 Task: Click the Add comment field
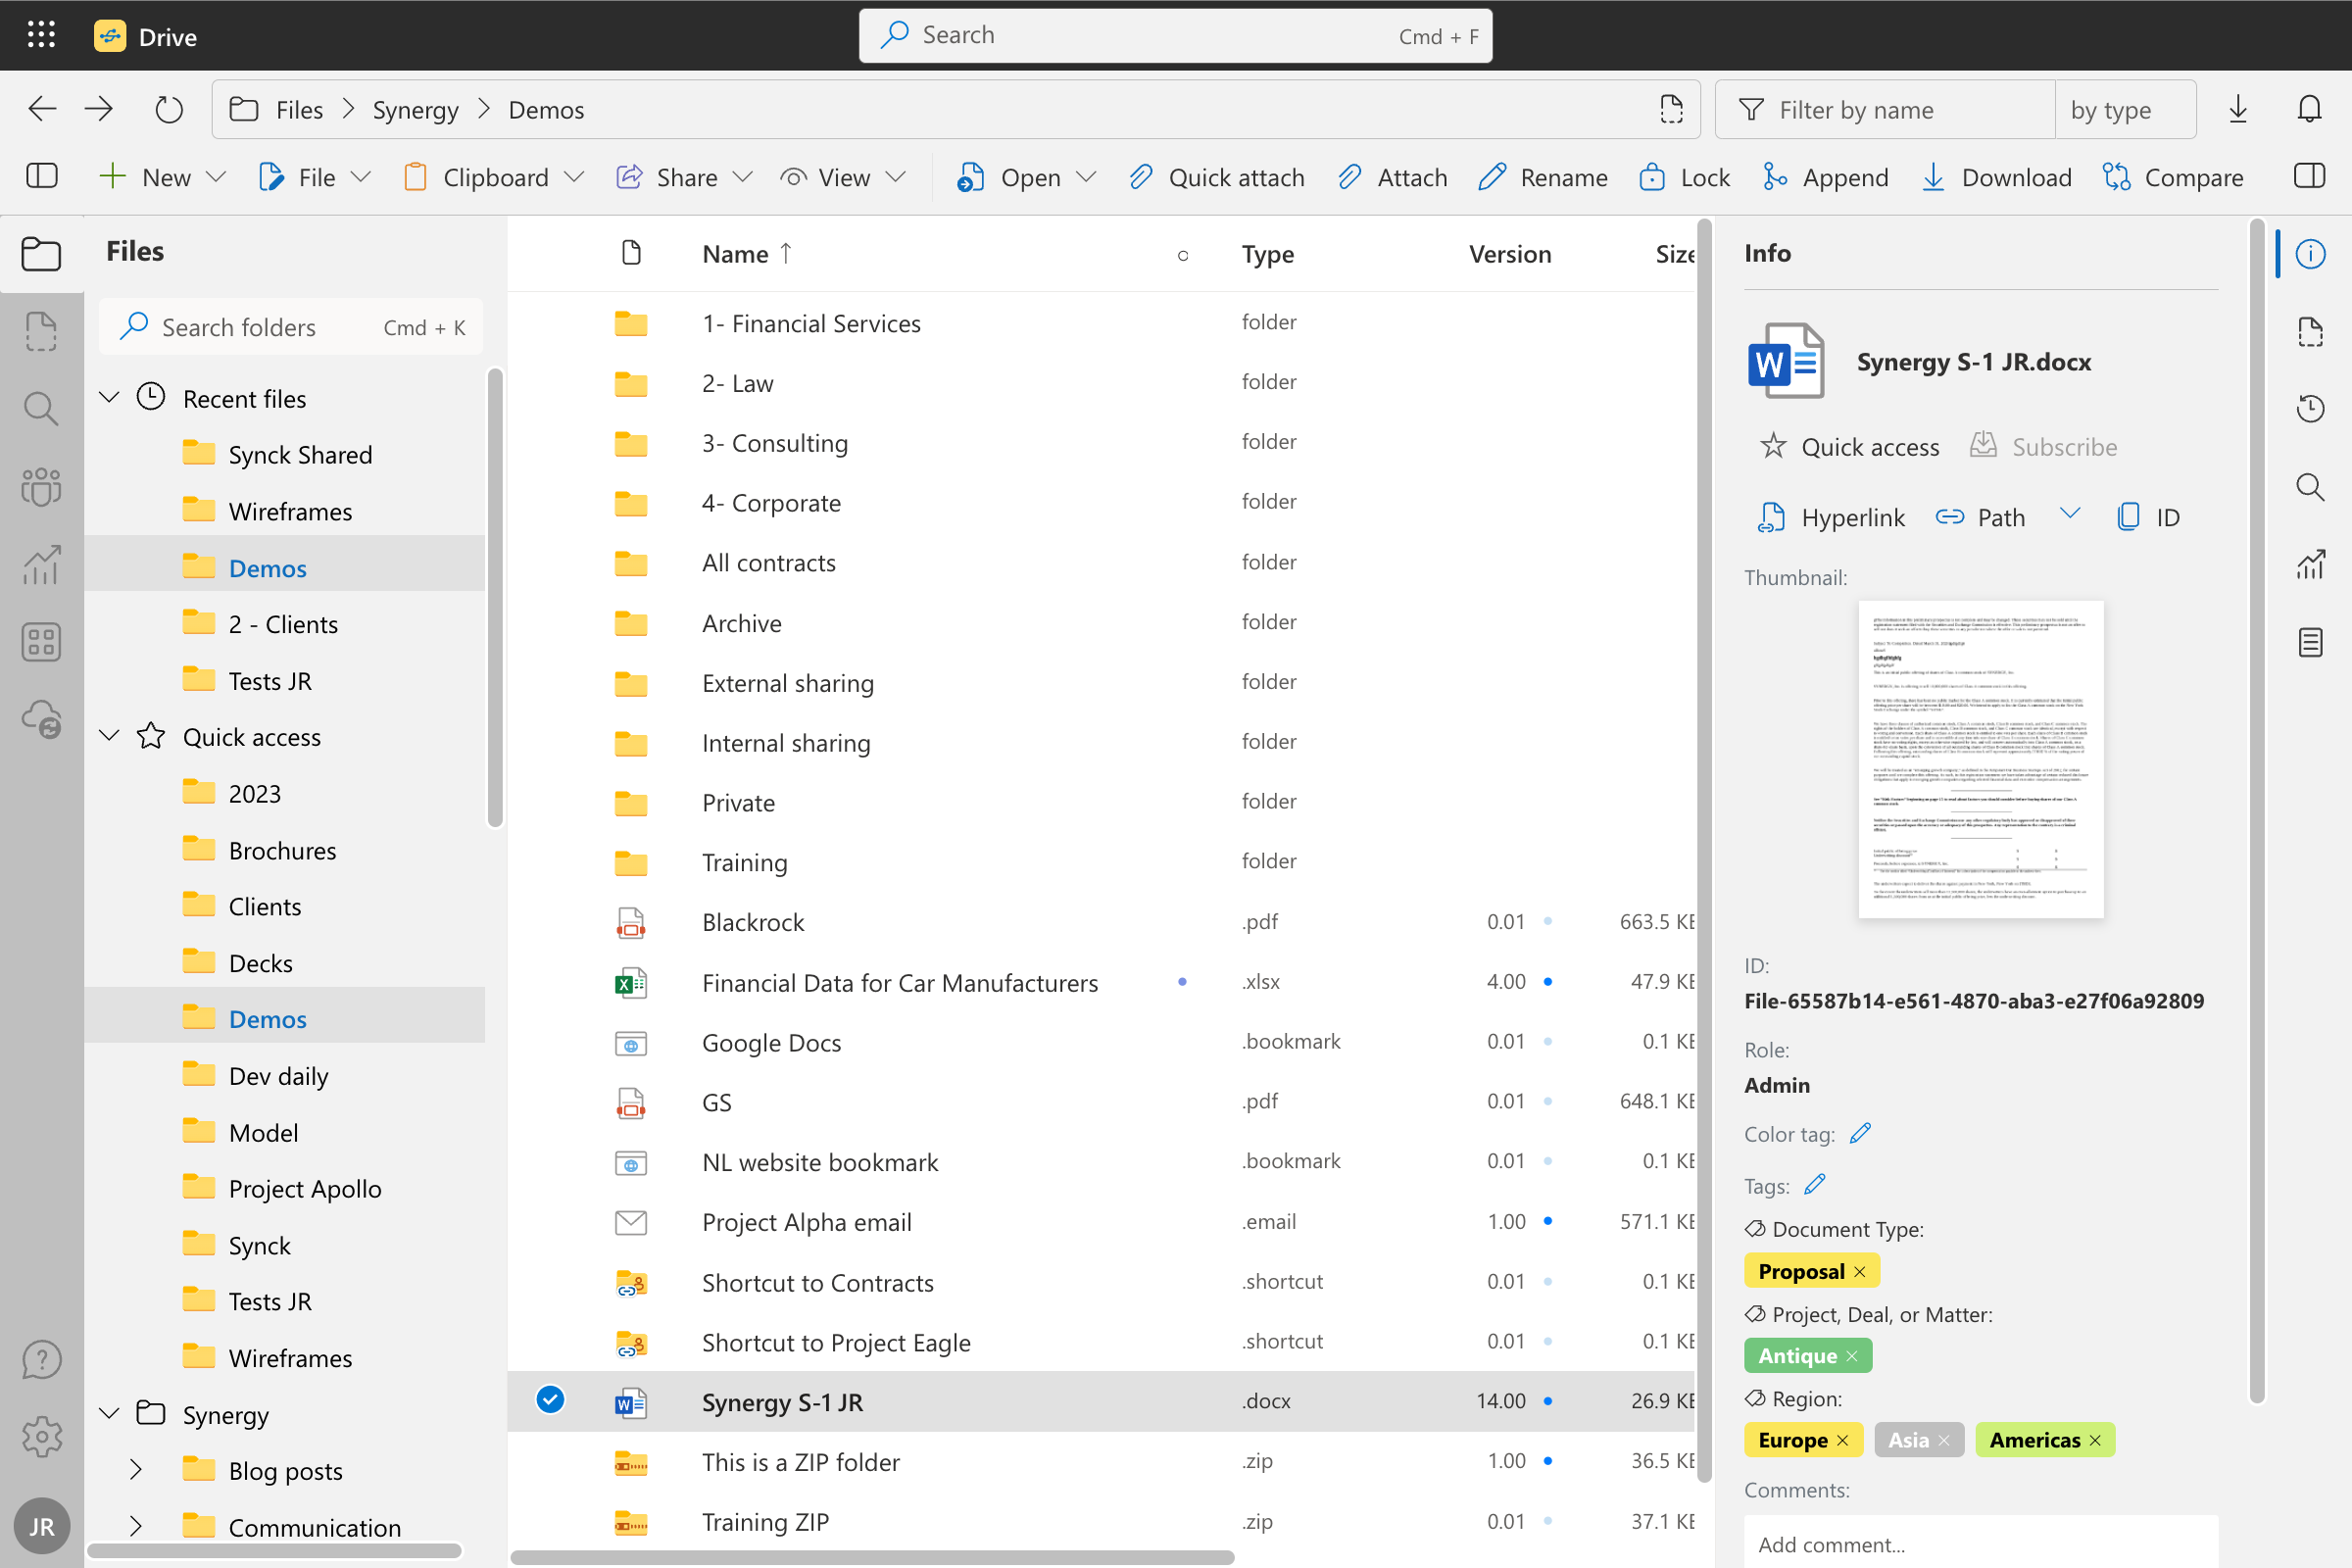click(1980, 1543)
